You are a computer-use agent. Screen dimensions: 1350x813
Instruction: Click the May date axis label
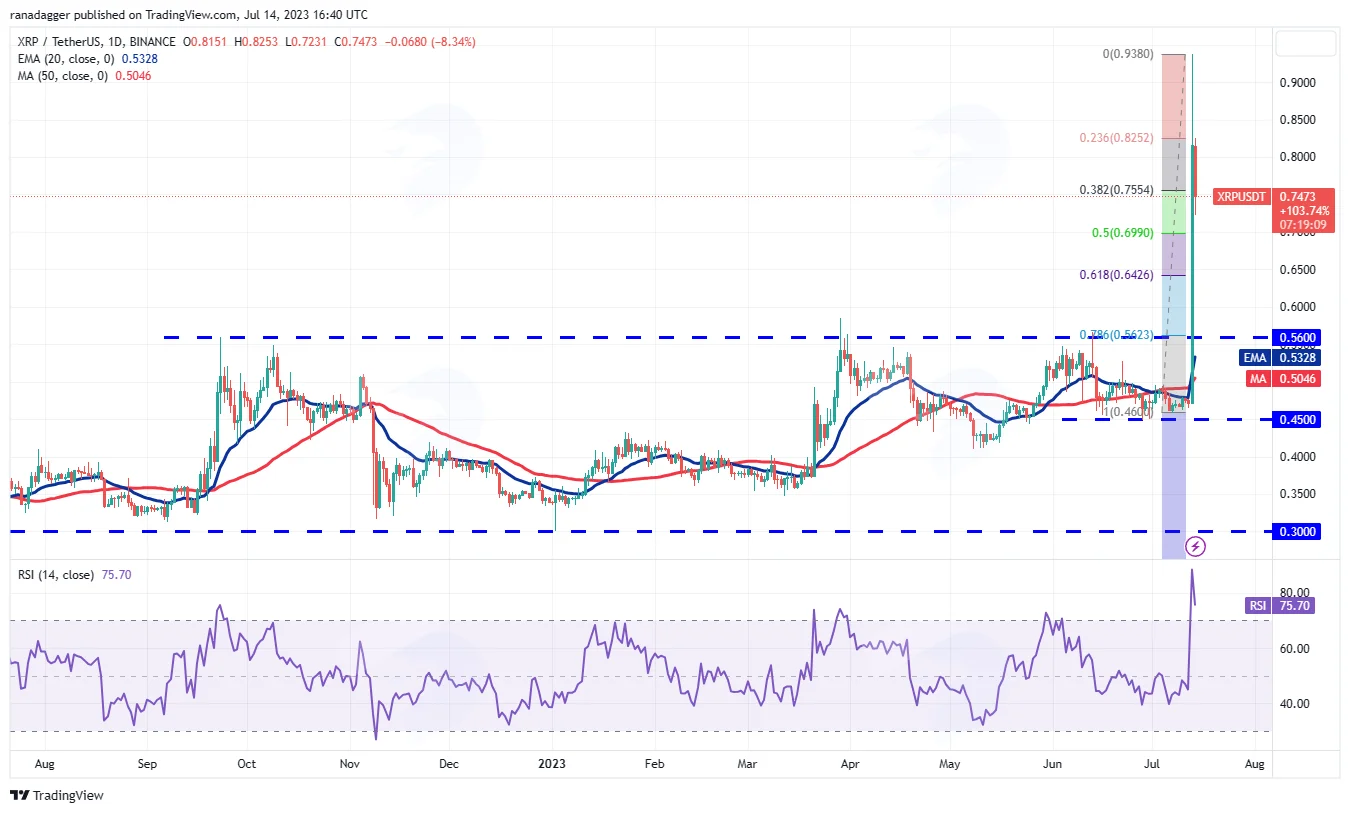point(949,764)
